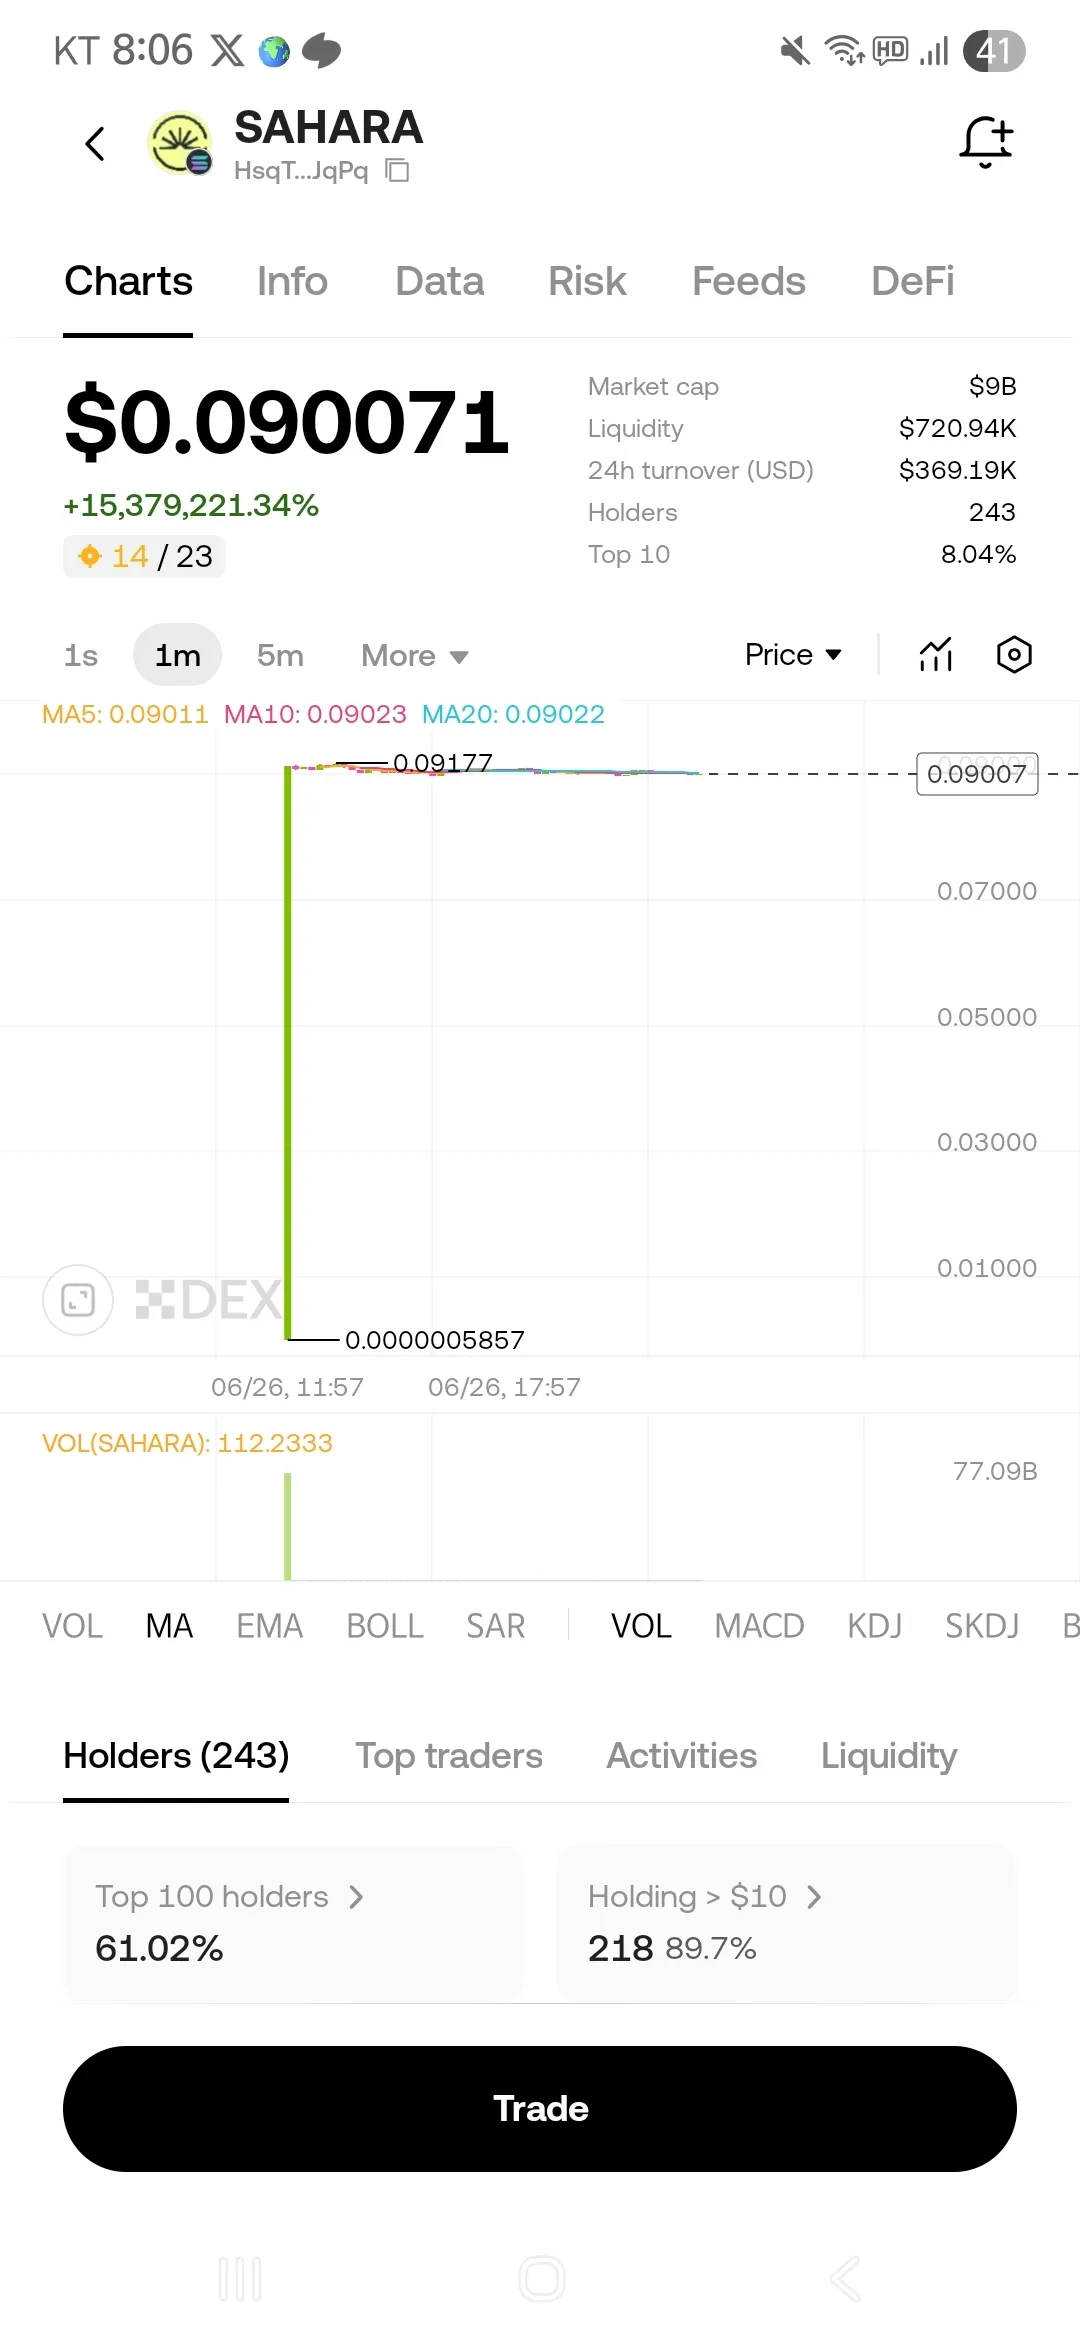Open the Price display dropdown
This screenshot has width=1080, height=2340.
[x=793, y=655]
